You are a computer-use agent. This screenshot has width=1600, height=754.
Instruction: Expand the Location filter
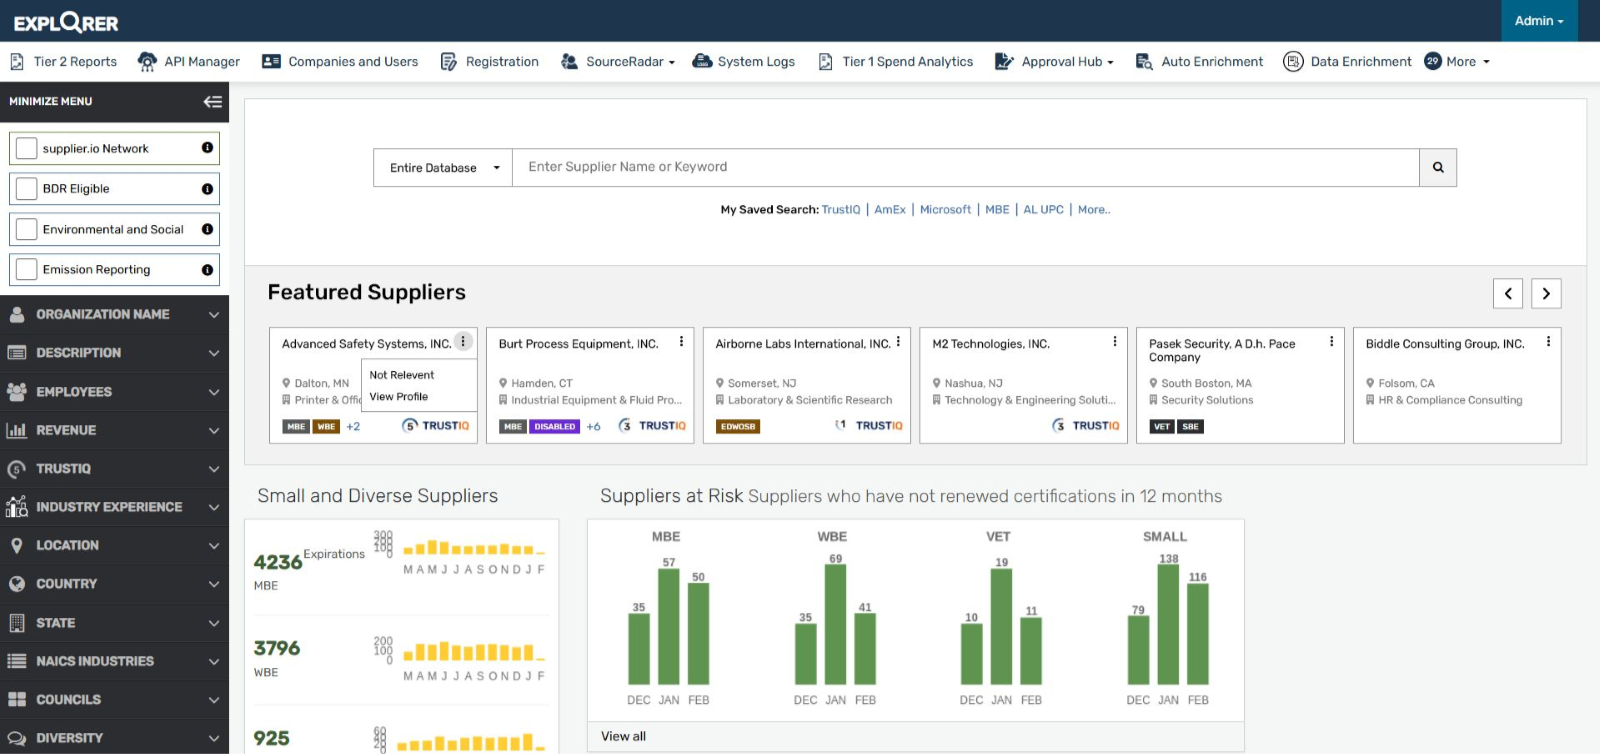pyautogui.click(x=114, y=546)
